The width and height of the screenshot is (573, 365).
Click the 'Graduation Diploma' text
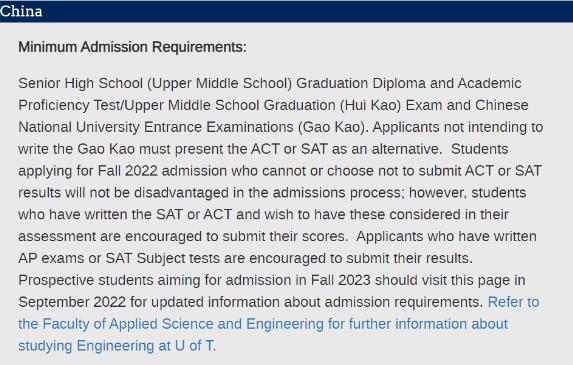tap(361, 83)
